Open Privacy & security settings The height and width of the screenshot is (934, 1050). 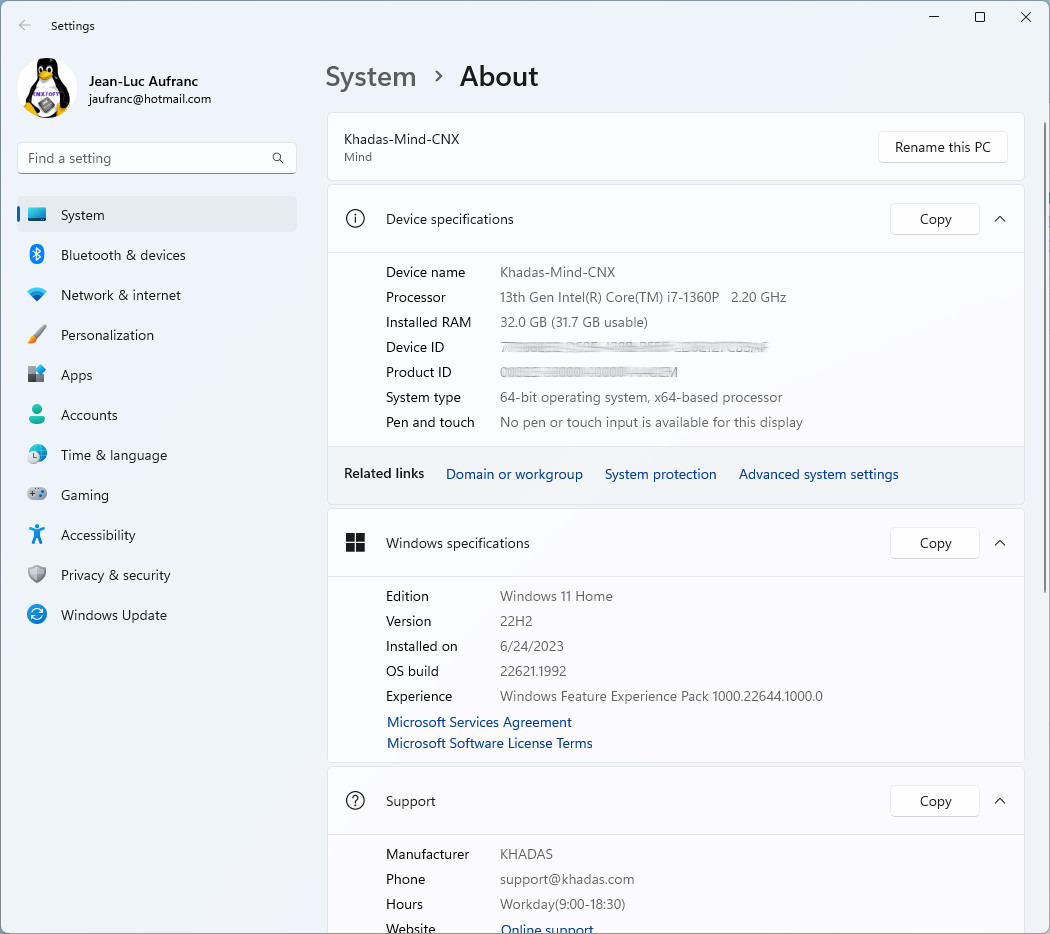(x=157, y=574)
